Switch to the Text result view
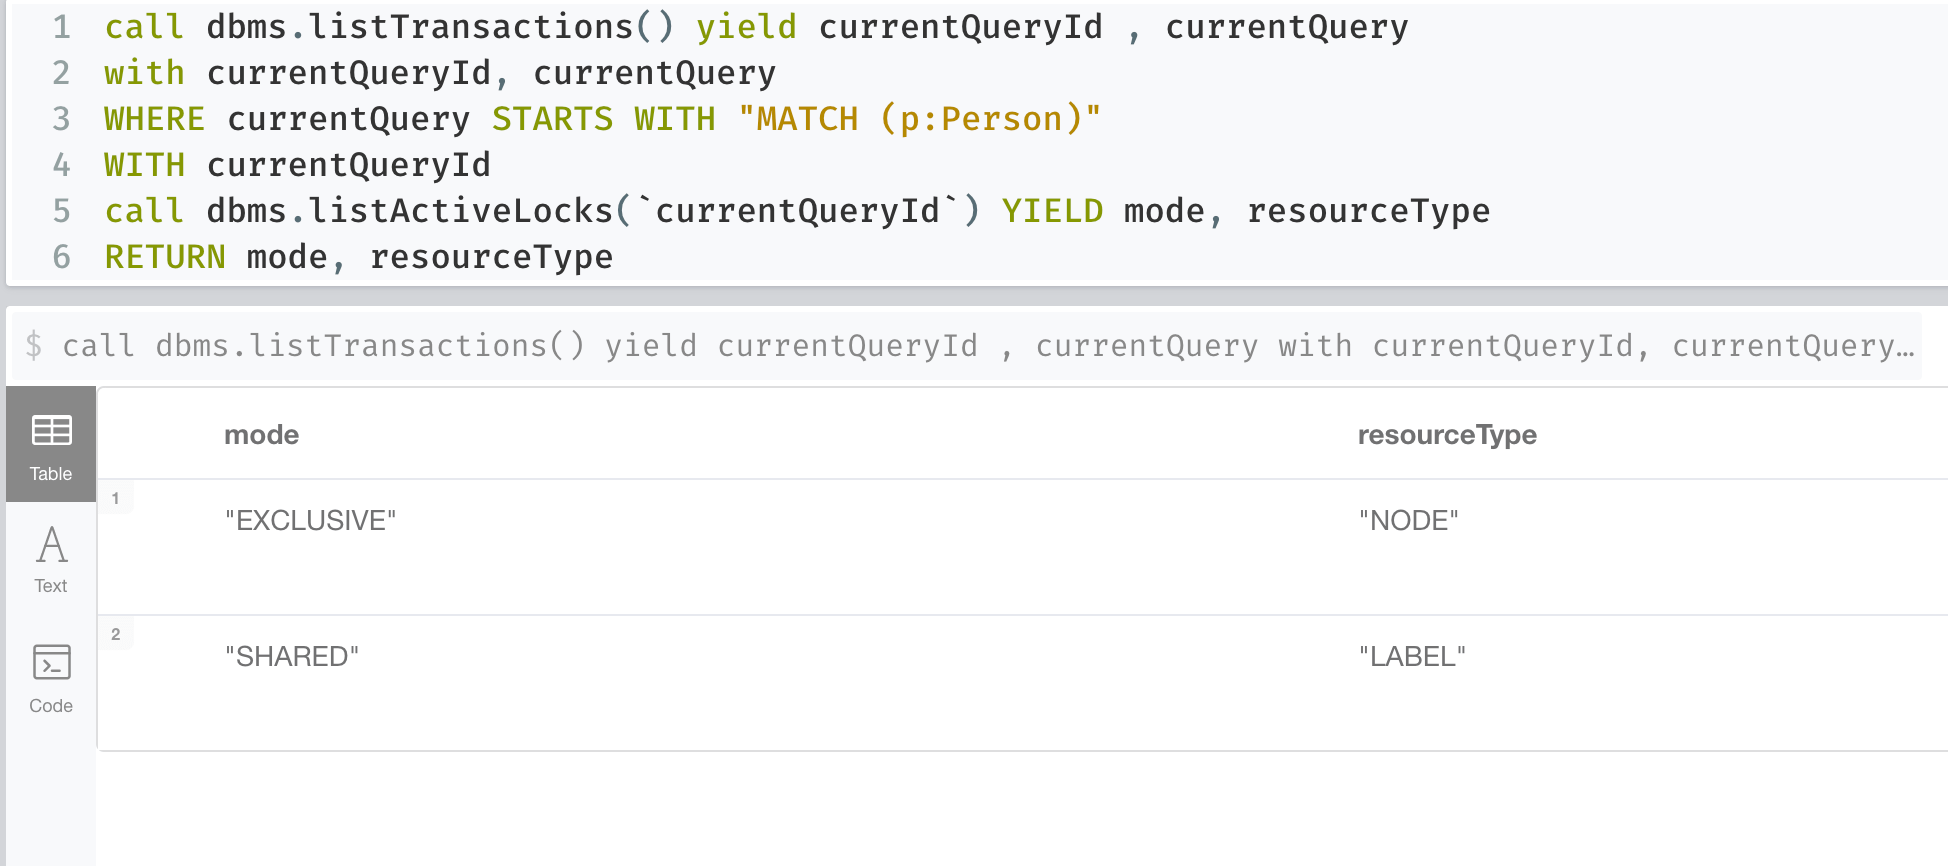 click(x=51, y=559)
